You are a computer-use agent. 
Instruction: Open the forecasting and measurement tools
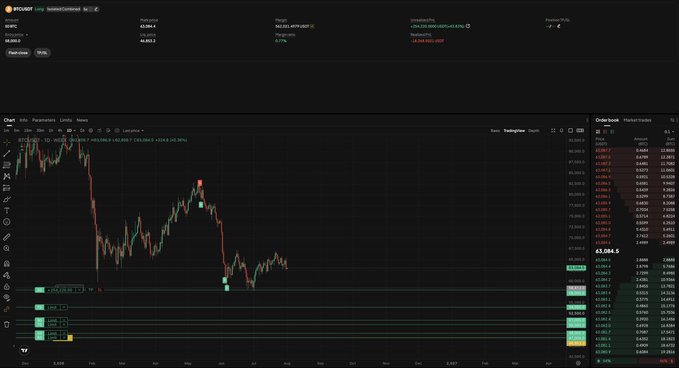[x=6, y=188]
